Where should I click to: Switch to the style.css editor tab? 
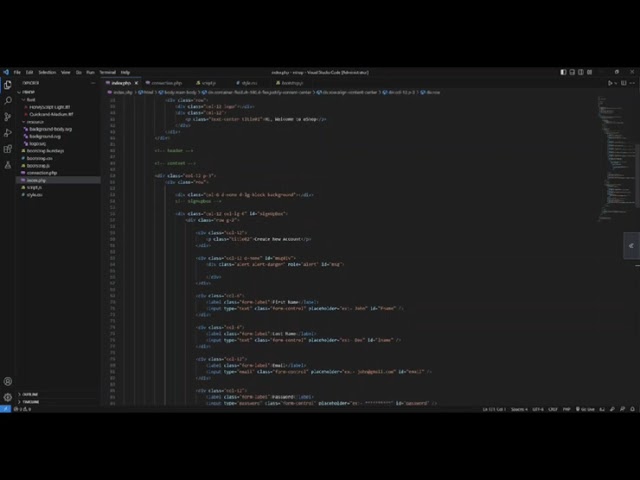tap(247, 83)
